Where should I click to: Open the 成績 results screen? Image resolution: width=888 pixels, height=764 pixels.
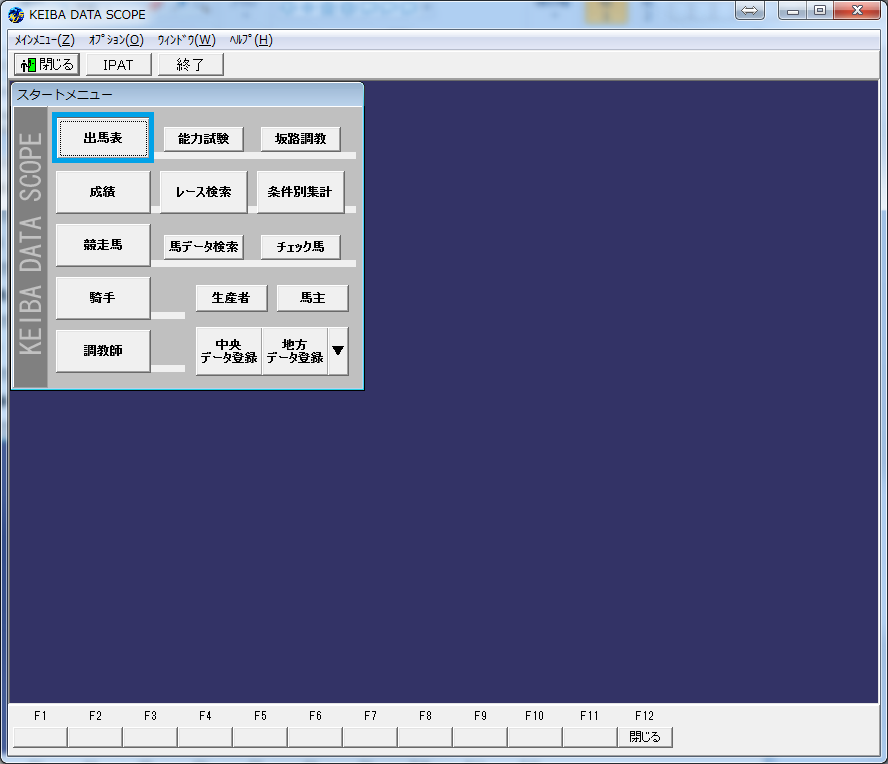click(x=103, y=192)
